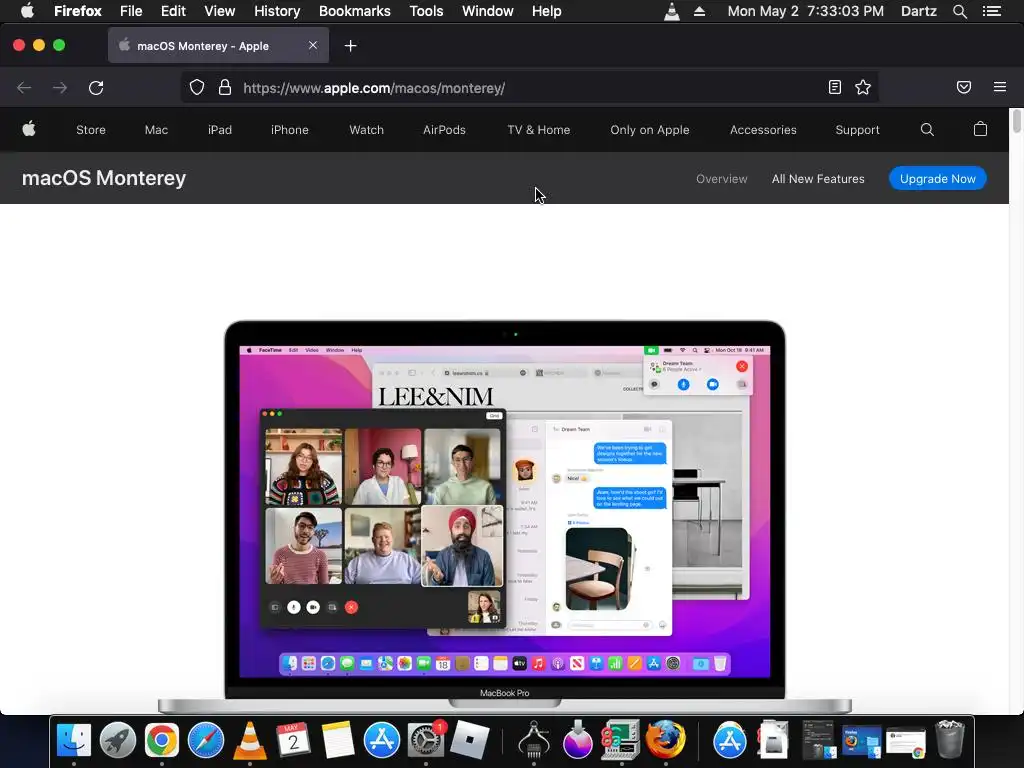Click the eject icon in menu bar
Viewport: 1024px width, 768px height.
[699, 11]
